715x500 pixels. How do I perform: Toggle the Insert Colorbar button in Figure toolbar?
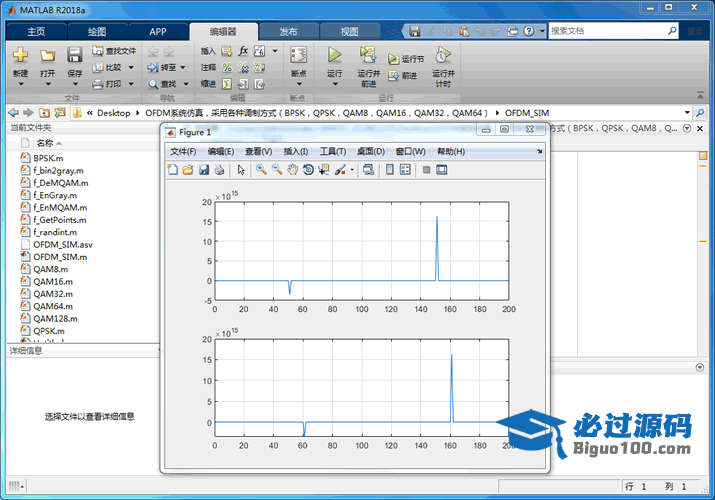389,170
